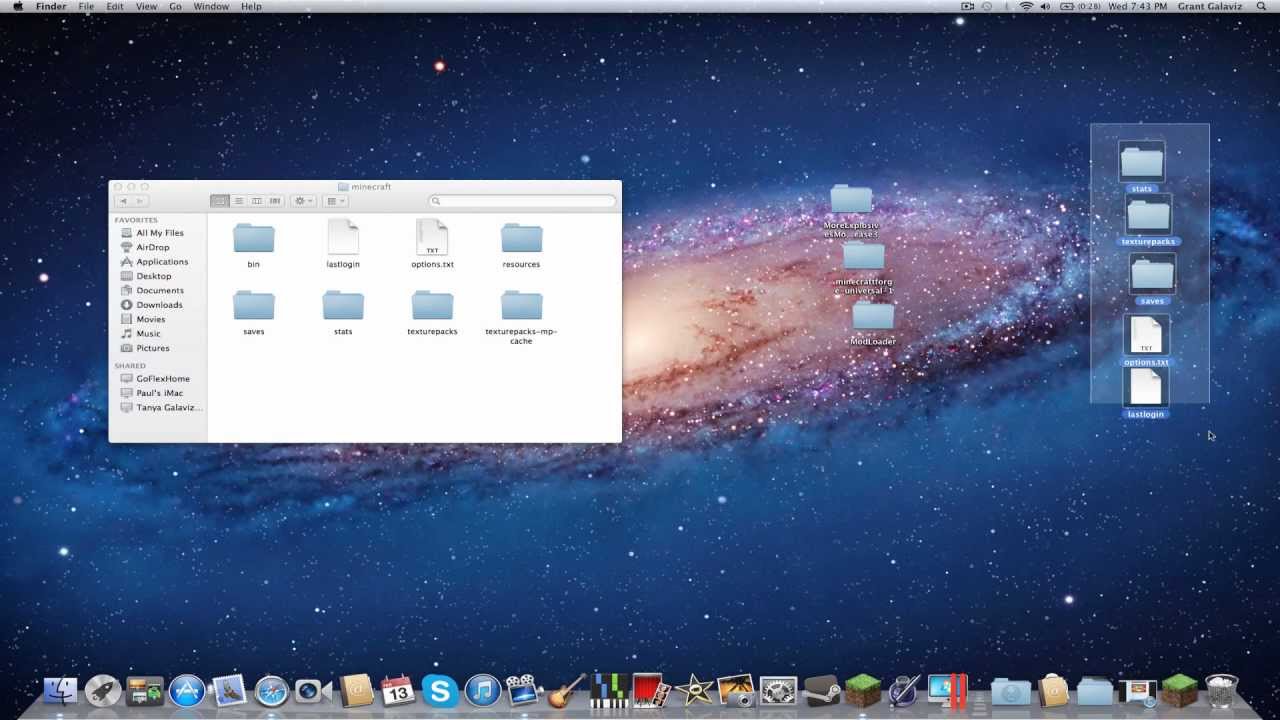Select the lastlogin file in Finder window

(343, 244)
